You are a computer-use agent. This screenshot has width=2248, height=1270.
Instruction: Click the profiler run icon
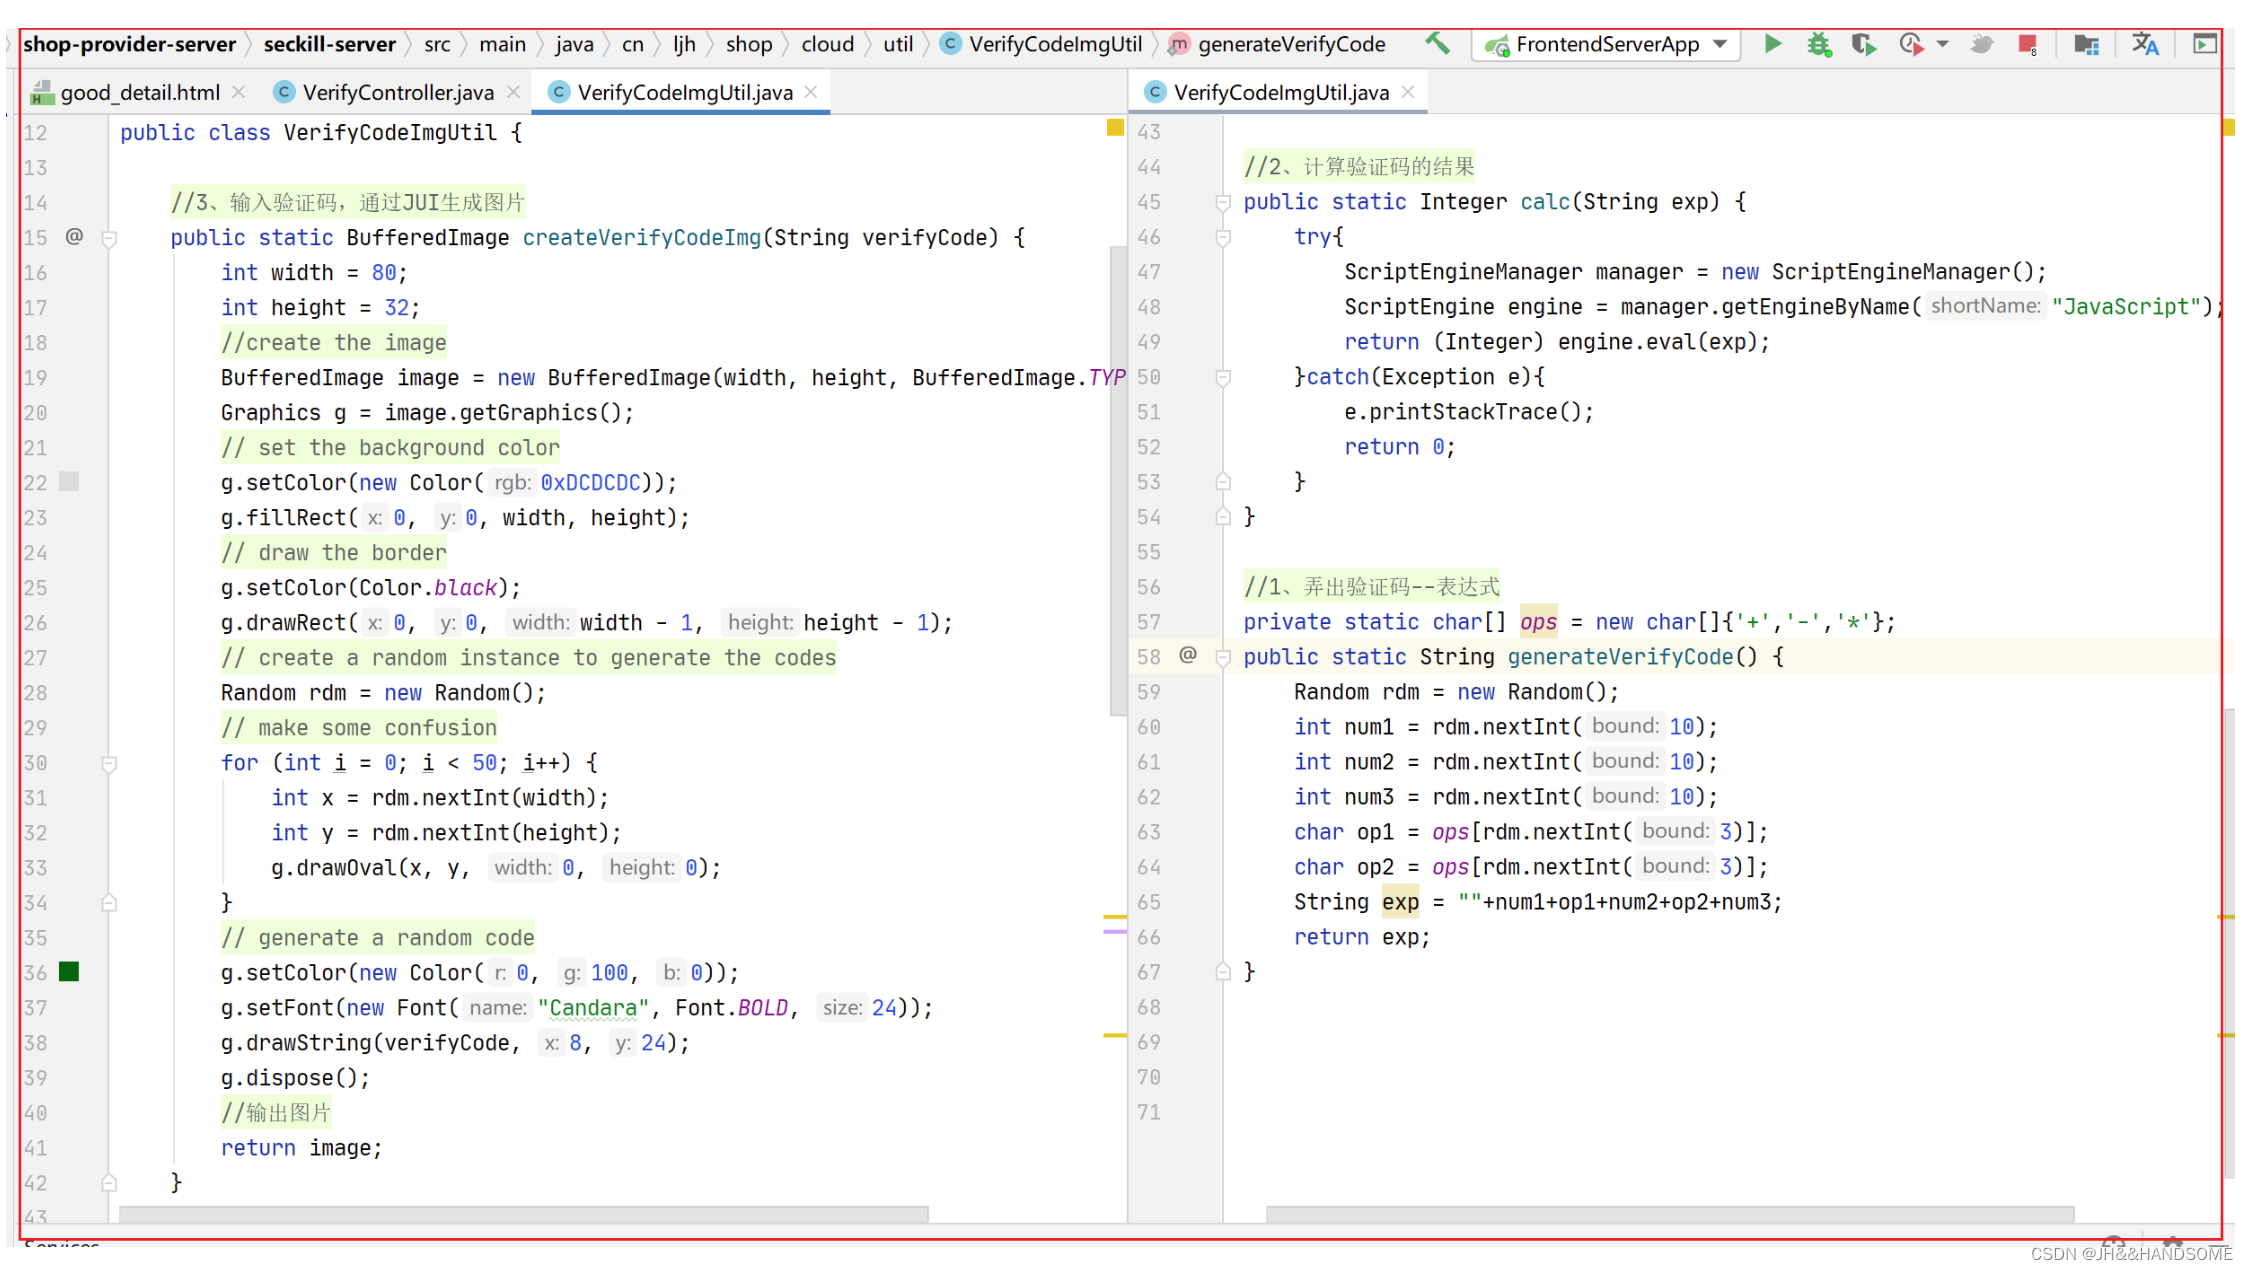pyautogui.click(x=1911, y=44)
